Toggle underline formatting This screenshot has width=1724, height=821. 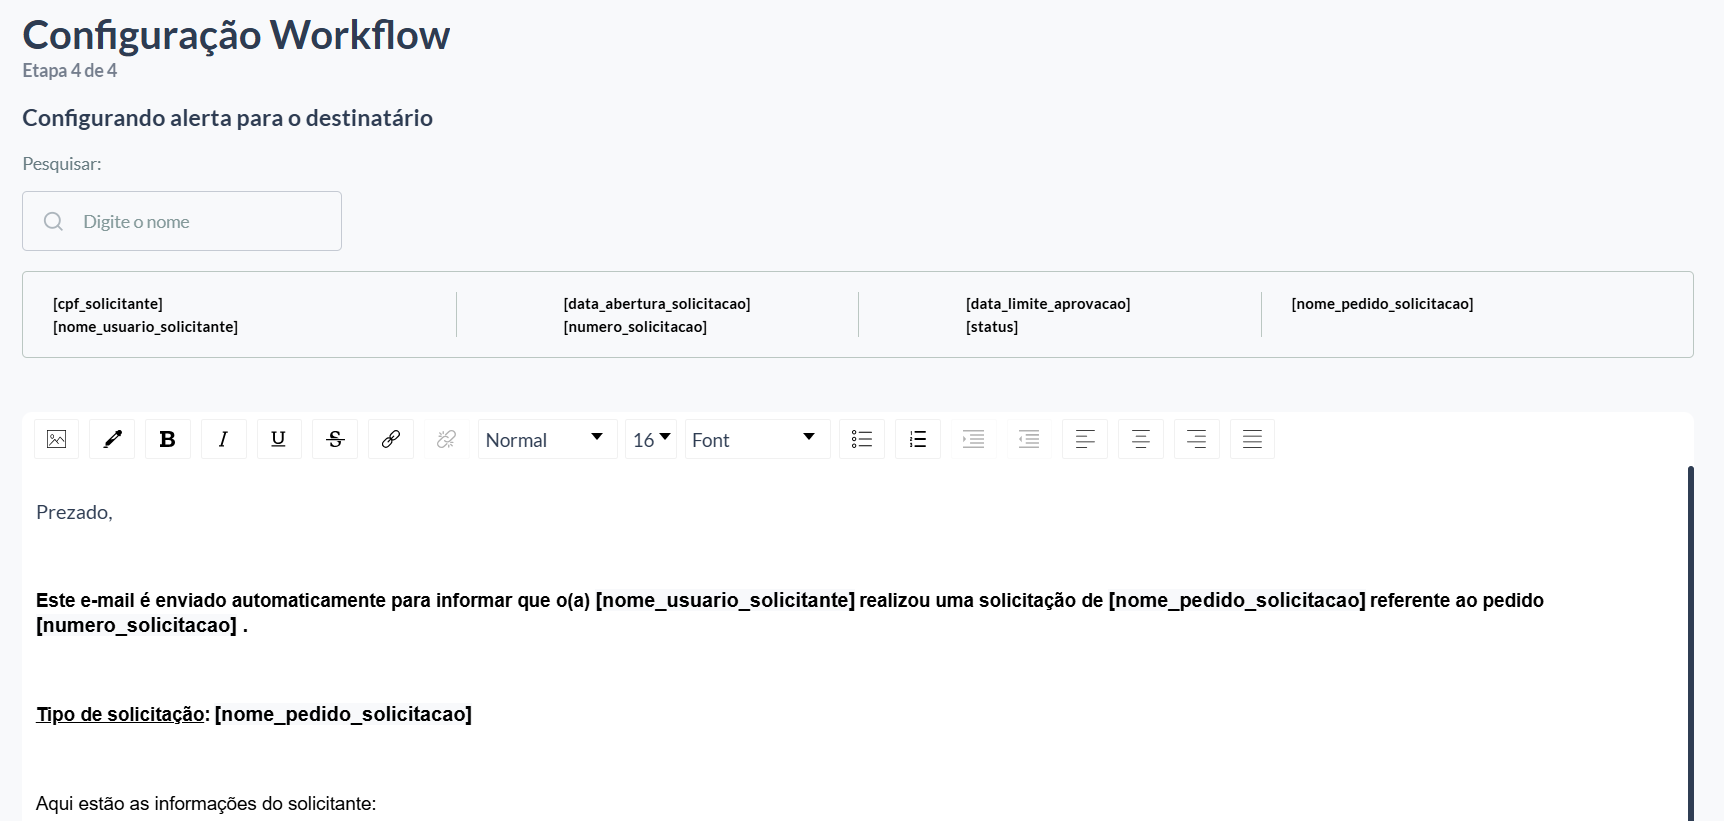click(279, 439)
